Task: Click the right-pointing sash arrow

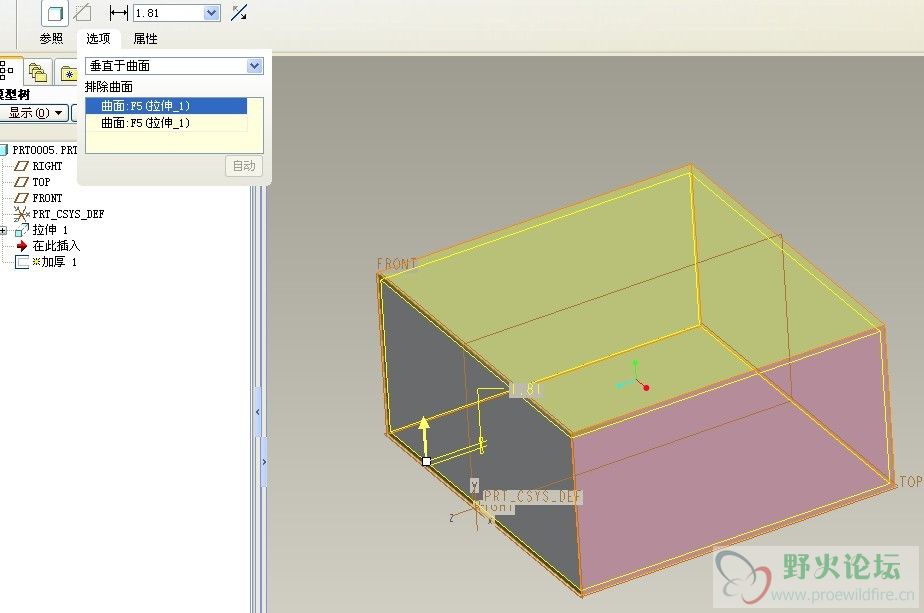Action: click(x=263, y=462)
